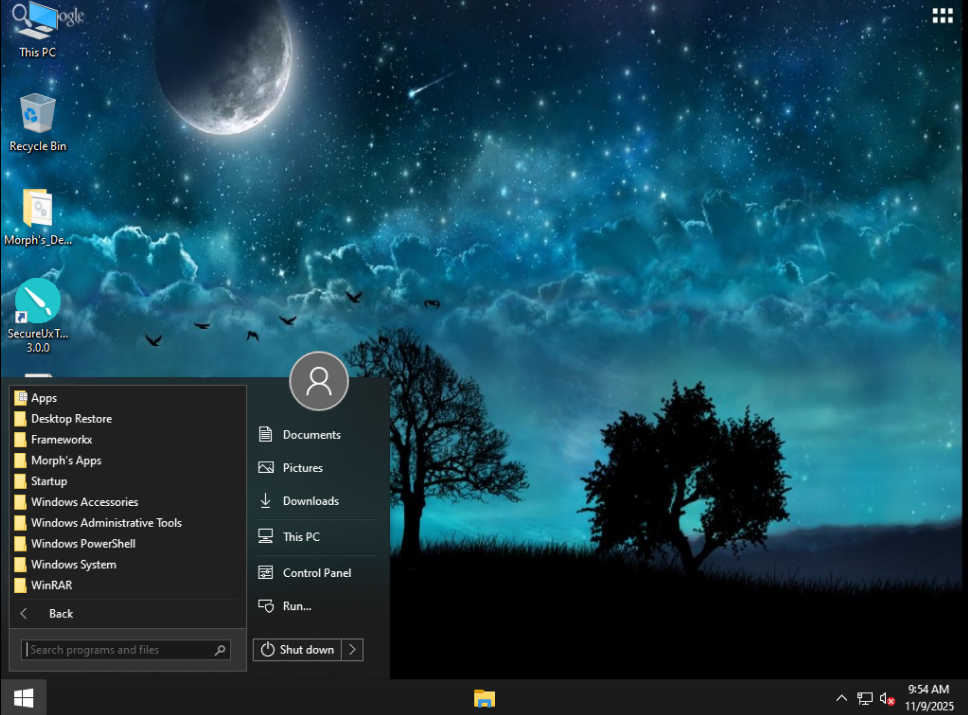
Task: Click the network icon in system tray
Action: coord(864,698)
